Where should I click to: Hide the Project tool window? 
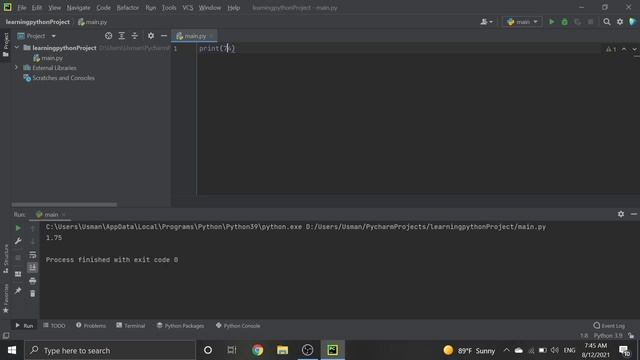[164, 36]
